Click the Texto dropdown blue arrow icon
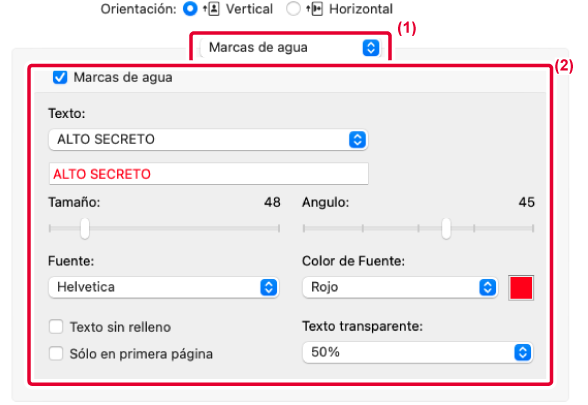Screen dimensions: 588x405 point(357,140)
